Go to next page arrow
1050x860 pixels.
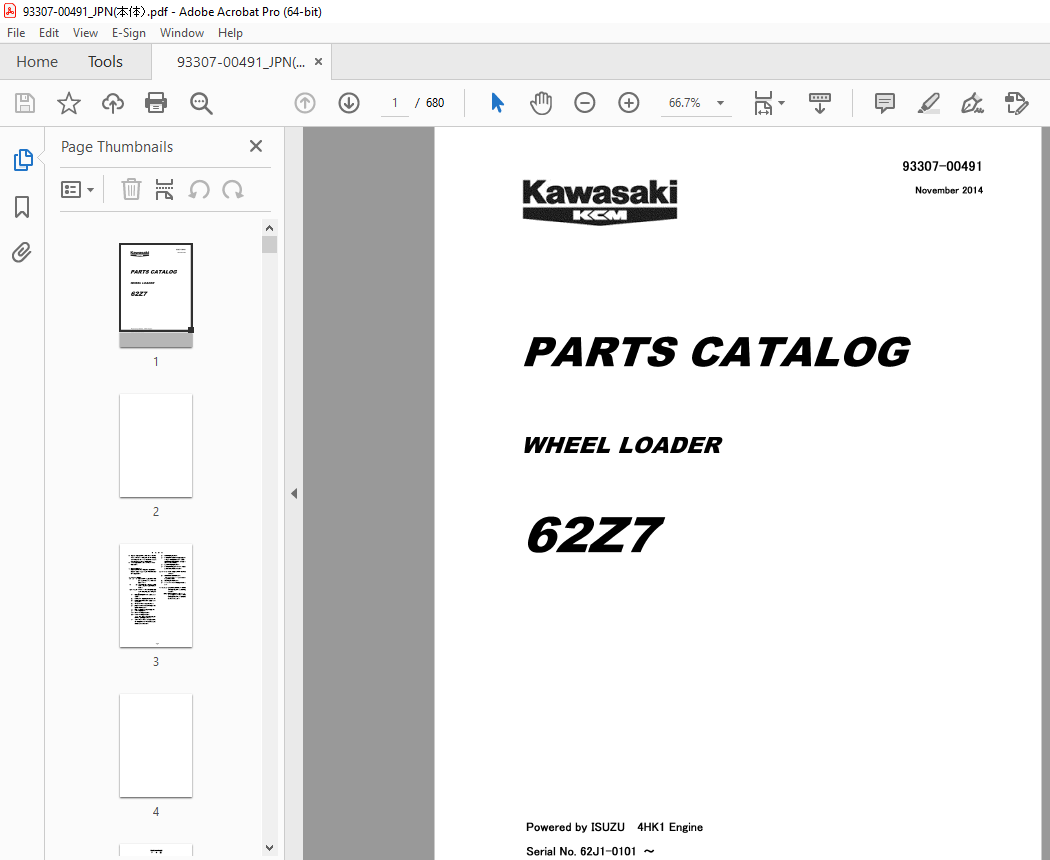[x=349, y=103]
